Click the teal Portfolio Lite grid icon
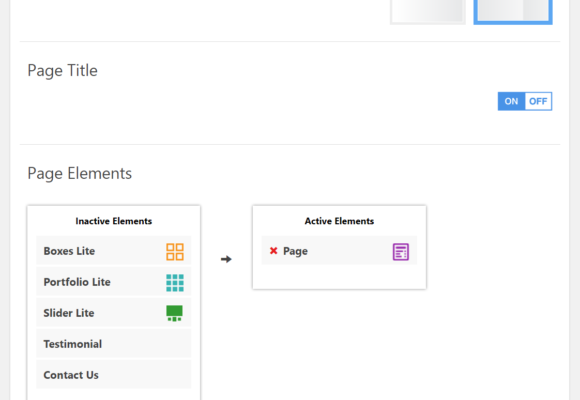Viewport: 580px width, 400px height. [175, 283]
